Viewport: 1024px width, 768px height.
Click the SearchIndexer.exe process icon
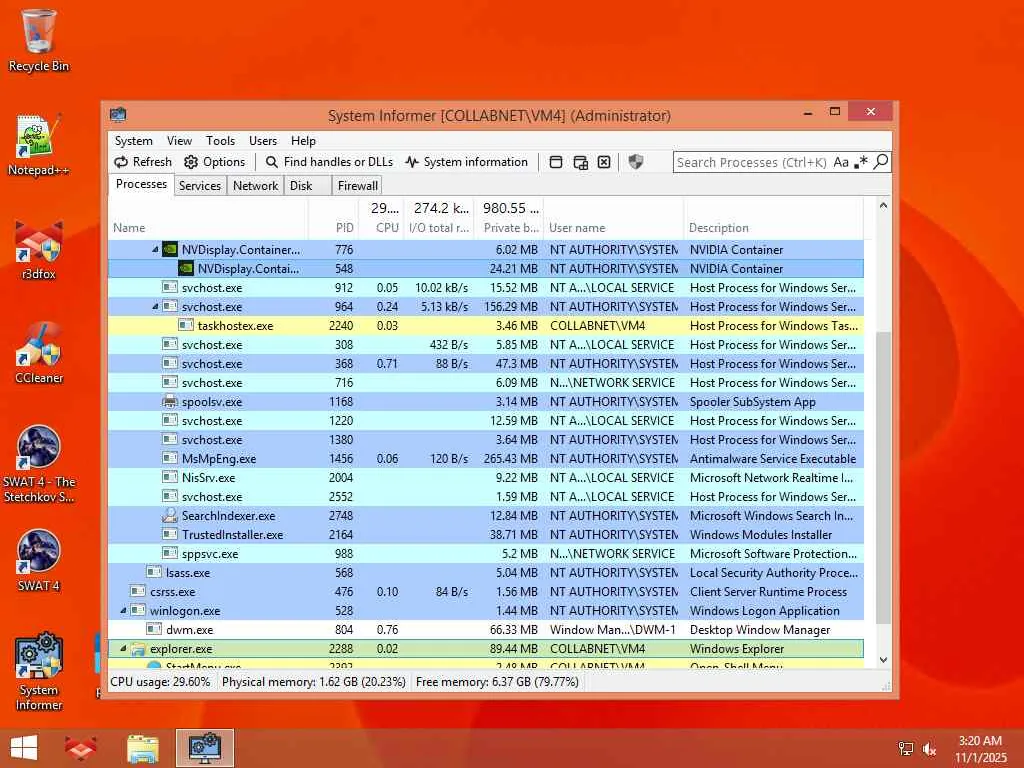click(170, 515)
